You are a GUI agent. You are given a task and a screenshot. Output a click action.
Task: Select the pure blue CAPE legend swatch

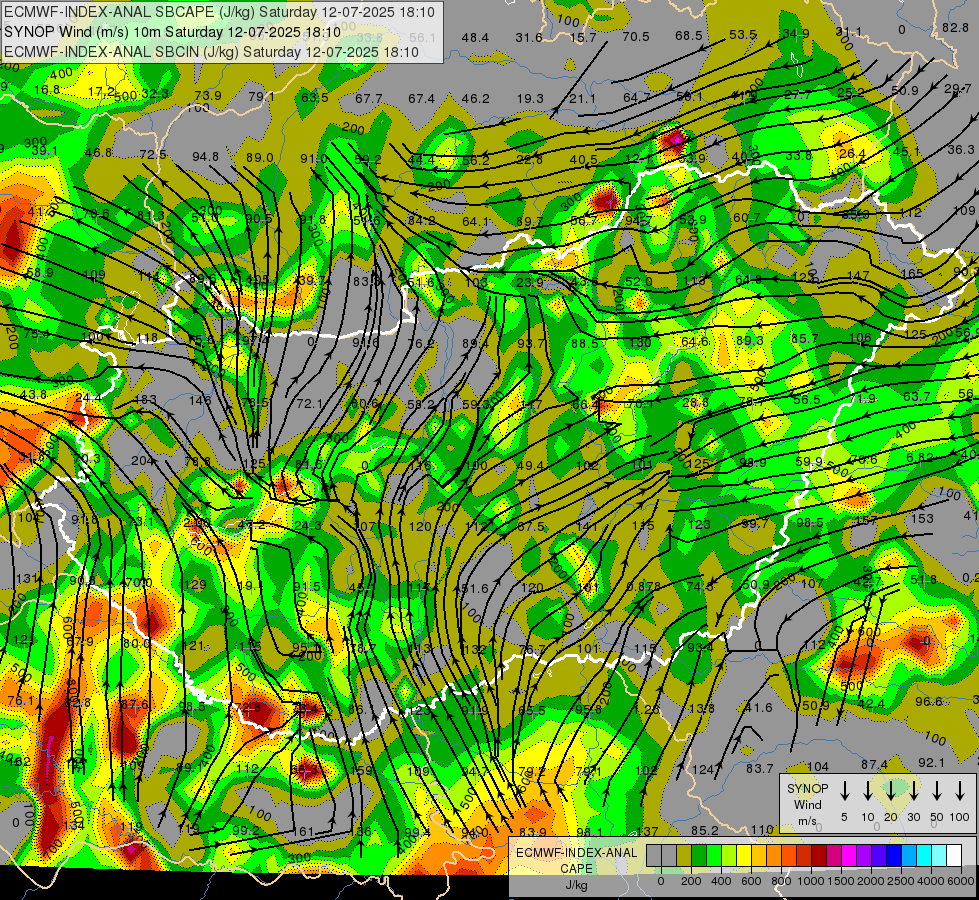tap(893, 855)
